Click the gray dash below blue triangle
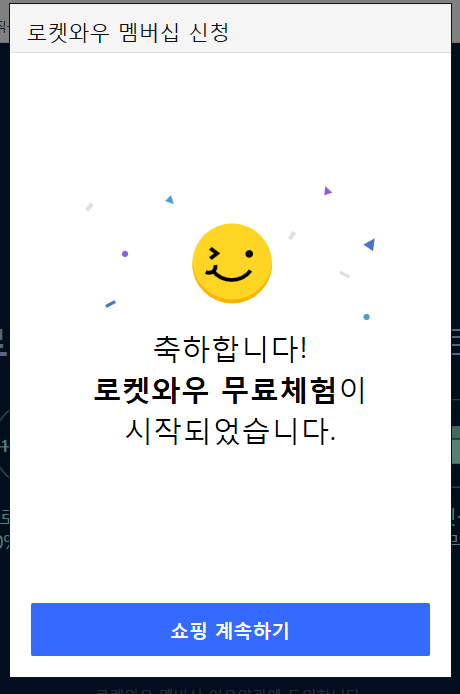 (344, 274)
